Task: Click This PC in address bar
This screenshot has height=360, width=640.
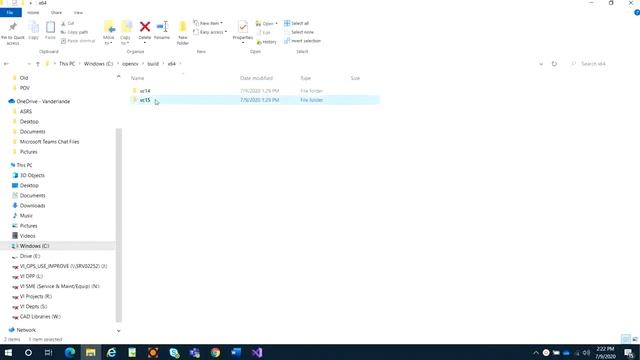Action: 67,64
